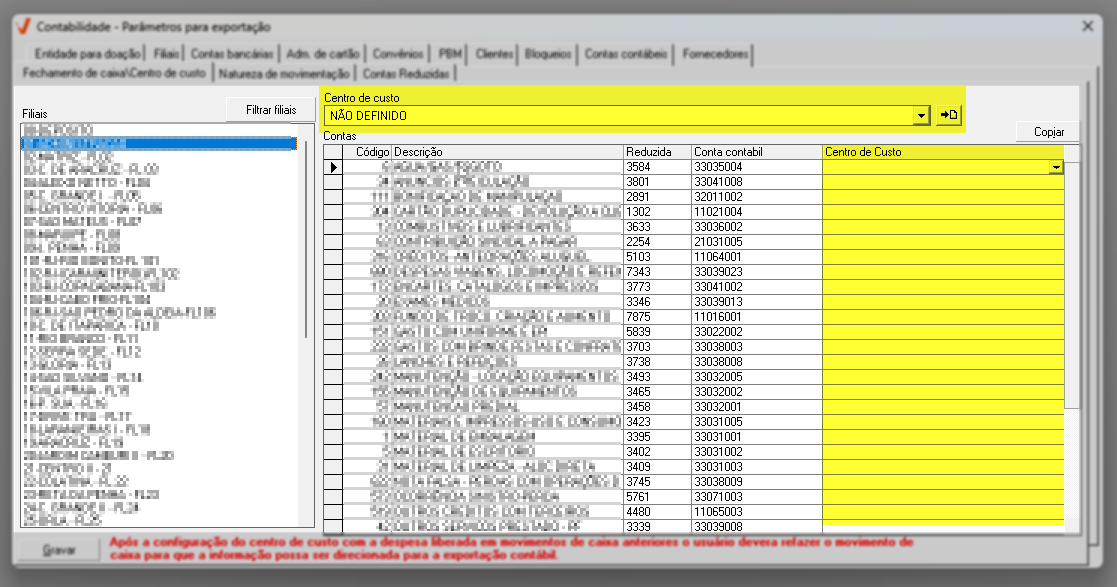Go to the Fornecedores tab
The image size is (1117, 587).
716,54
